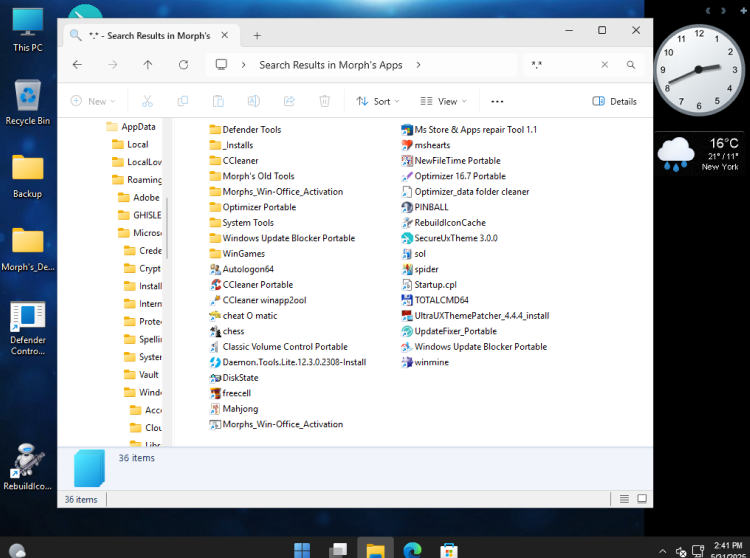Select the Search Results in Morph's tab

[x=149, y=36]
